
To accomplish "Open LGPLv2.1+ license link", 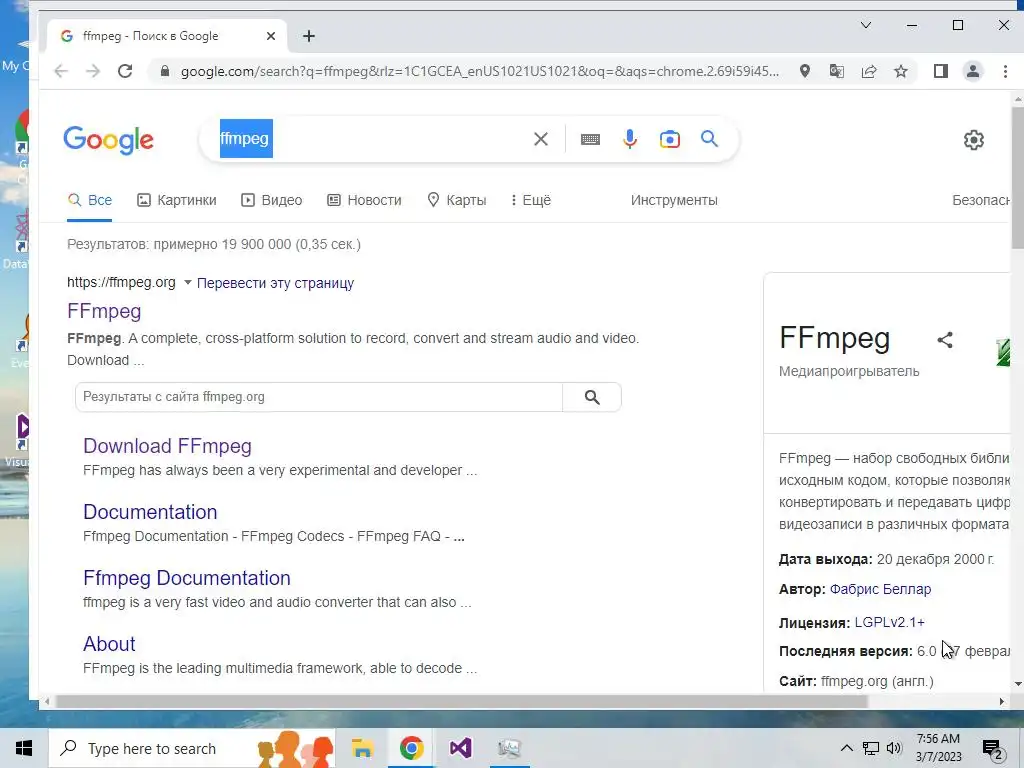I will tap(889, 622).
